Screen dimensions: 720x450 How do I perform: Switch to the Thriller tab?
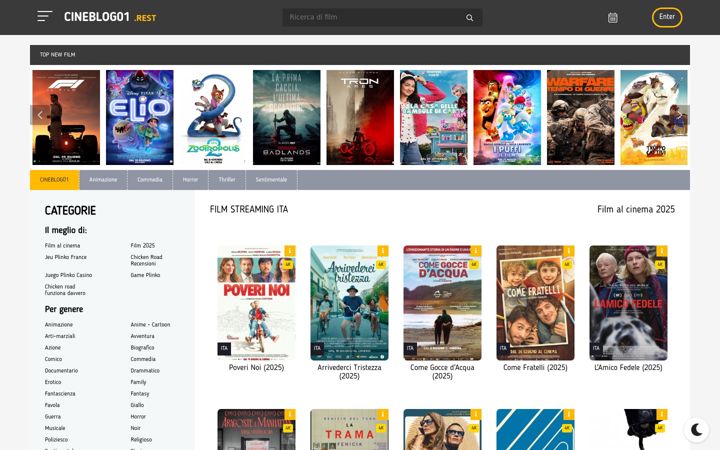(227, 180)
